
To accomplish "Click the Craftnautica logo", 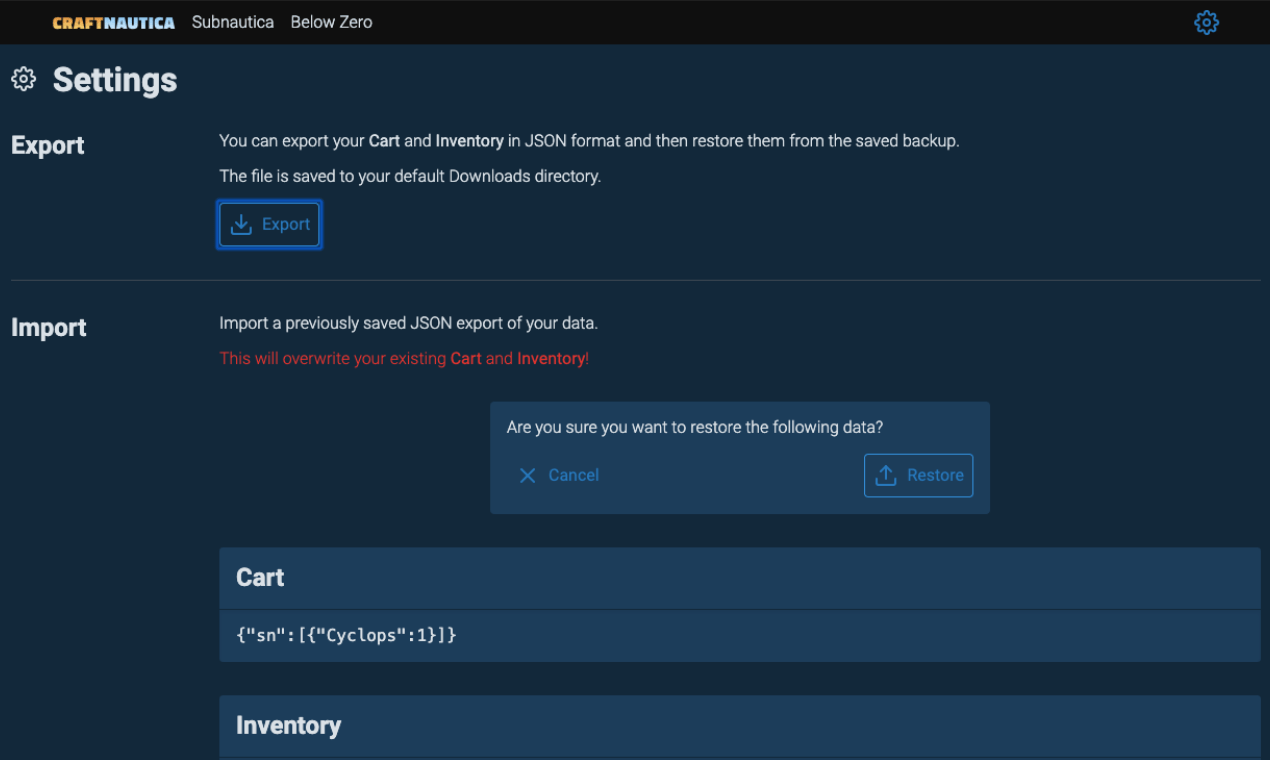I will click(113, 22).
